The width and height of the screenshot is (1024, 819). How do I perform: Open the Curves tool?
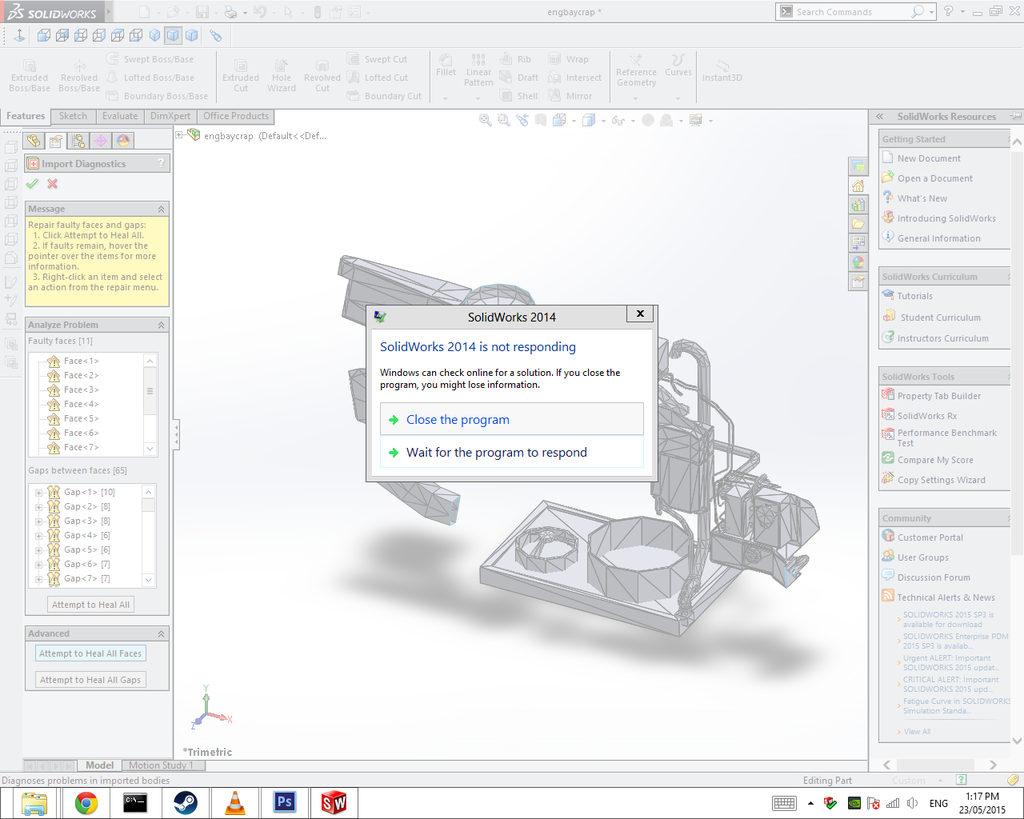(678, 66)
